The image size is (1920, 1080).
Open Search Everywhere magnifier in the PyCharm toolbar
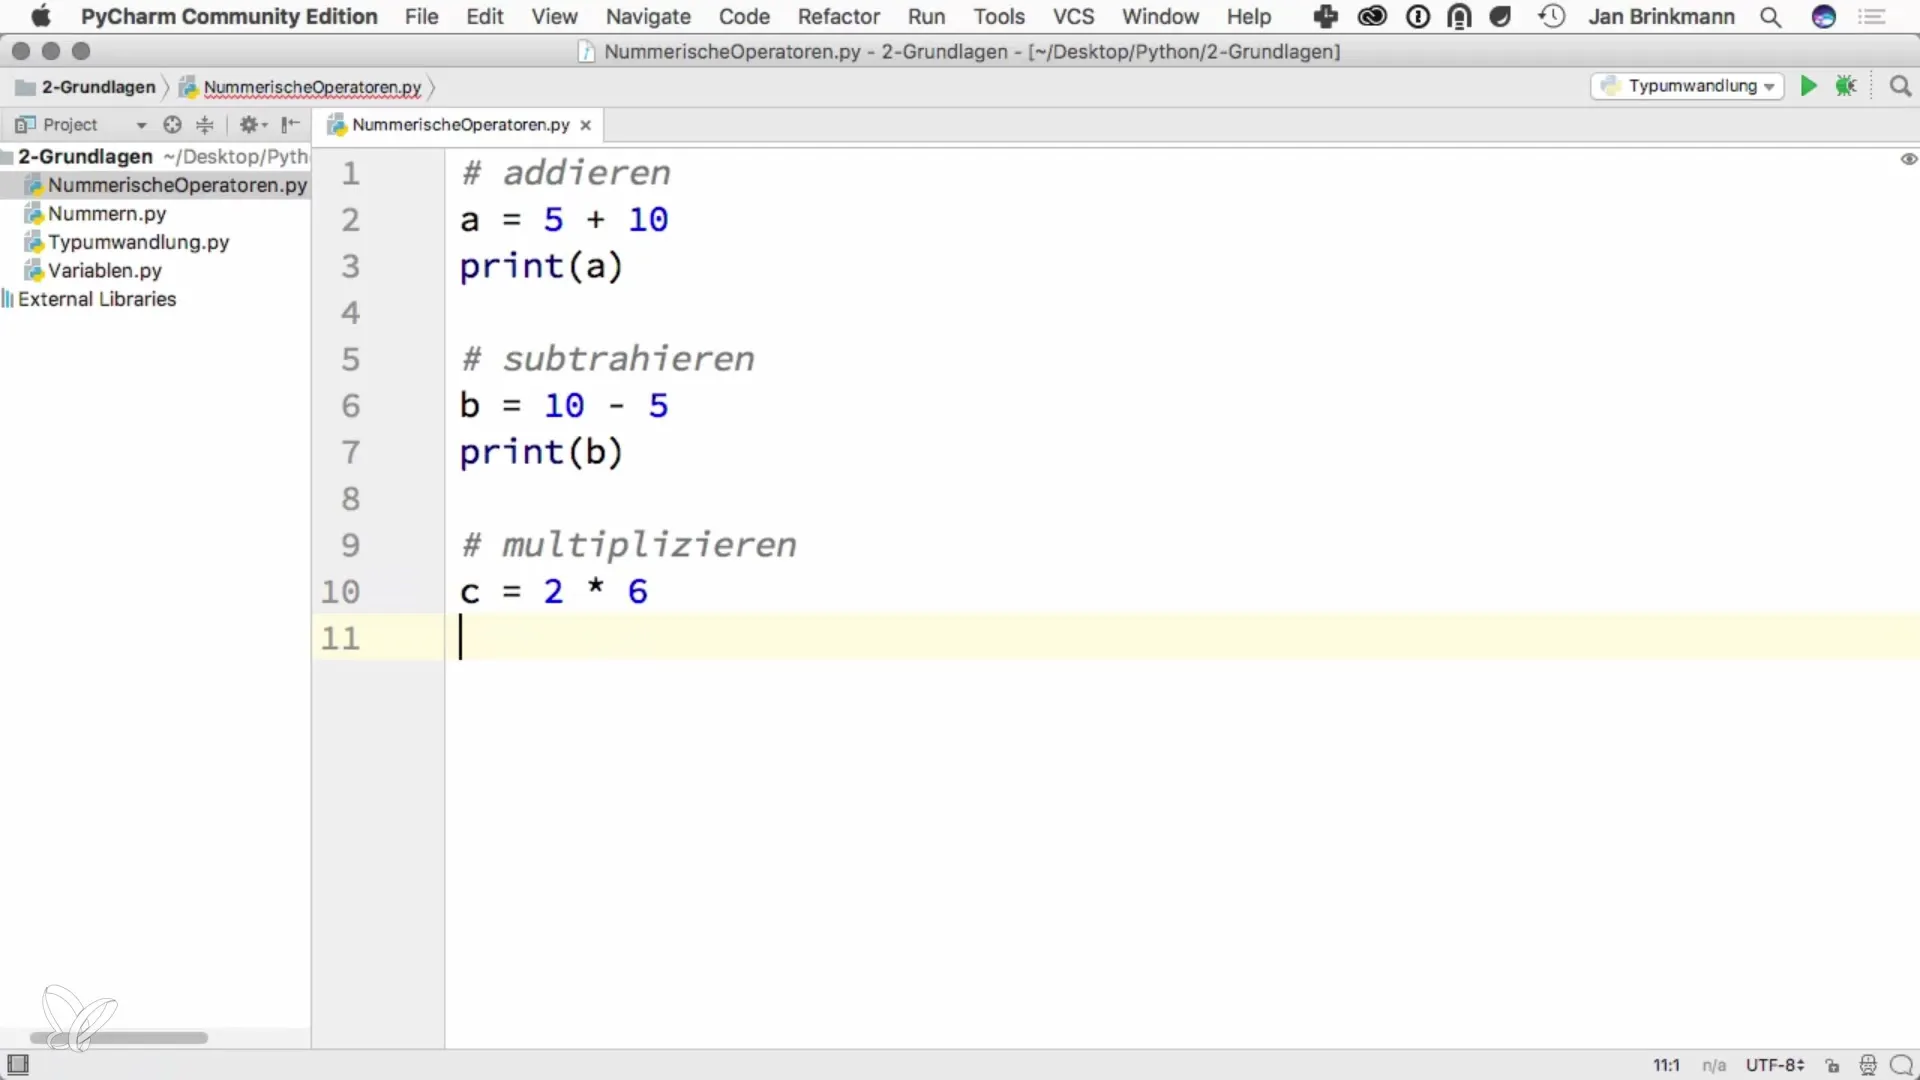coord(1900,86)
